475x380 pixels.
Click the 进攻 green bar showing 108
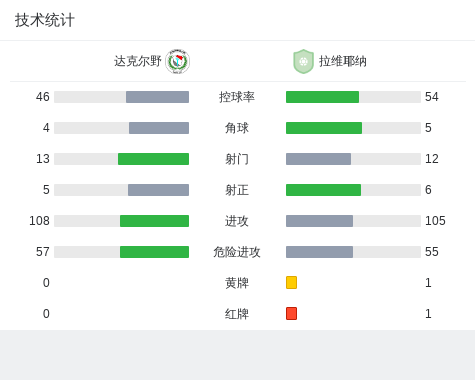154,221
